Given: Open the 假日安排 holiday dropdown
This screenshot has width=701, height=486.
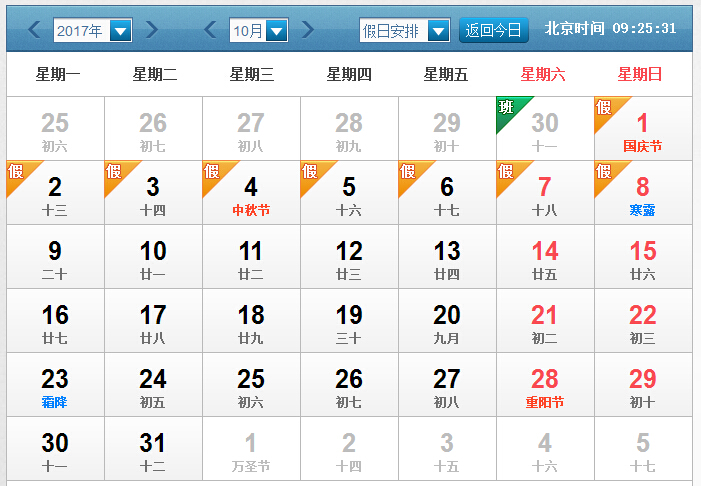Looking at the screenshot, I should click(405, 30).
